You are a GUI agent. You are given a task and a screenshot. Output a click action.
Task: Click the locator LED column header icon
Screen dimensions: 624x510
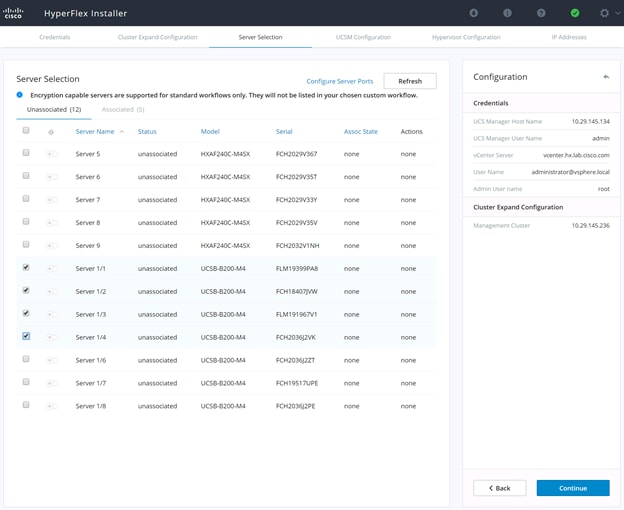click(51, 132)
